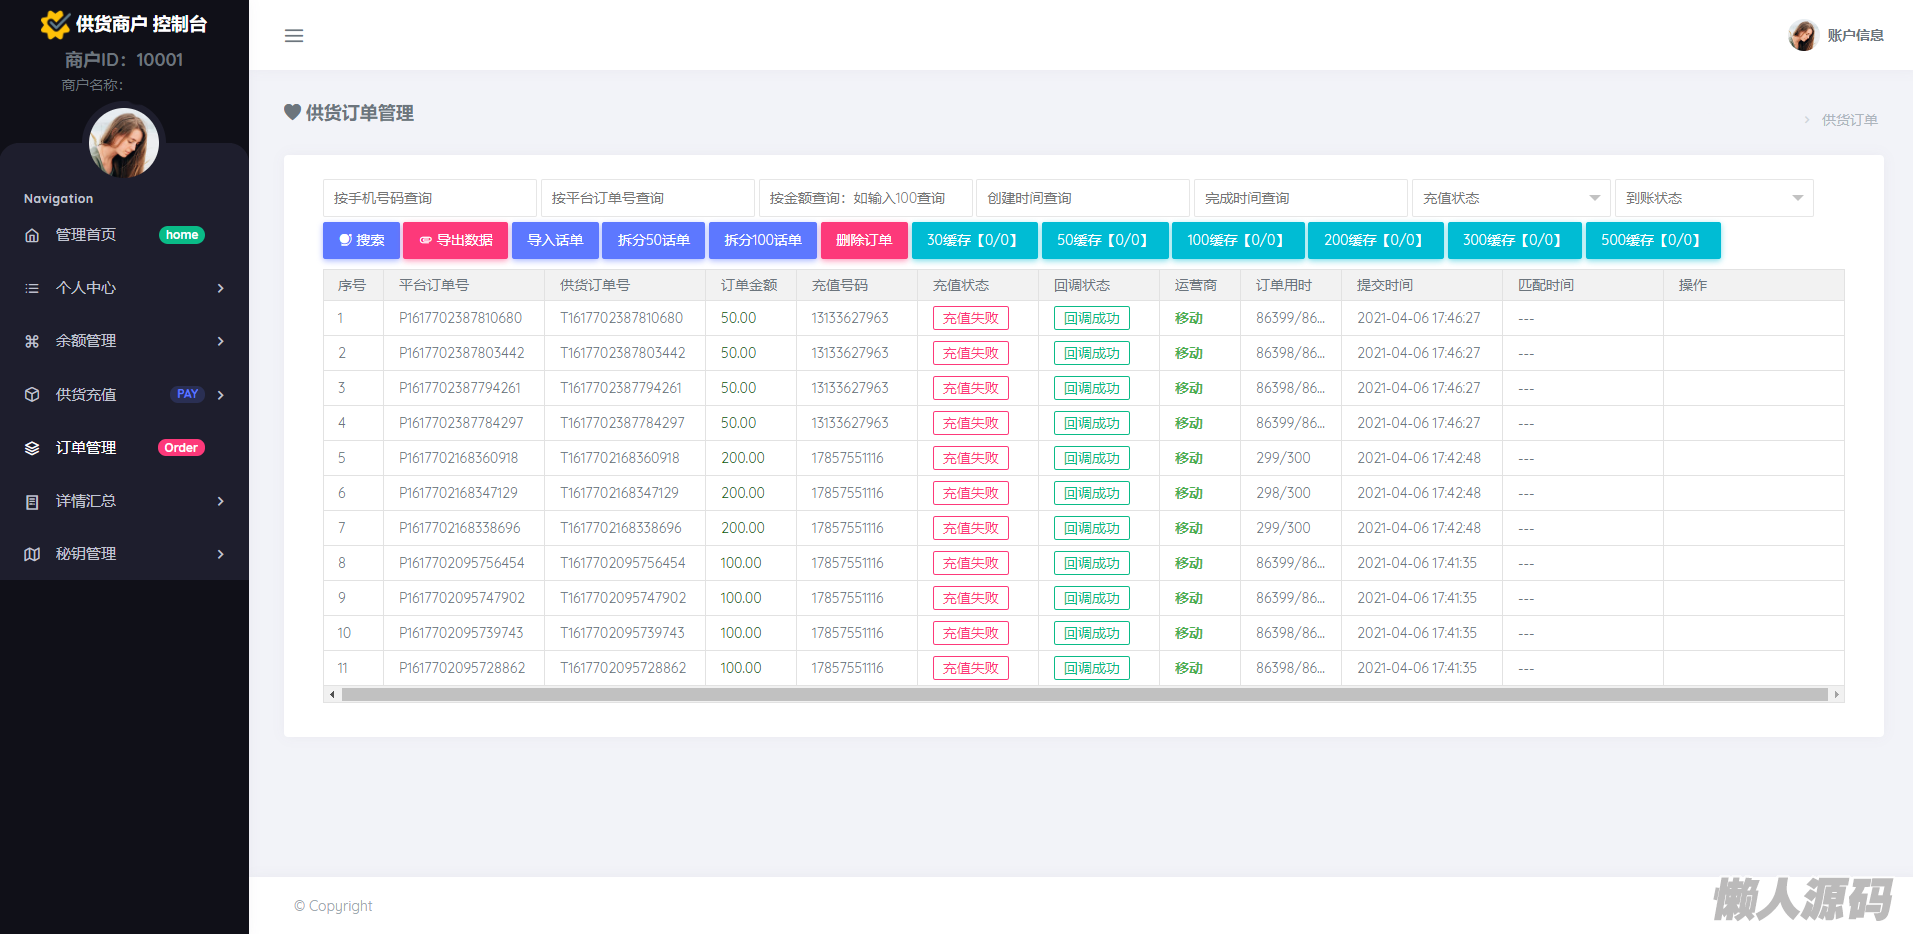The height and width of the screenshot is (934, 1913).
Task: Click the layers icon beside 订单管理
Action: (x=32, y=448)
